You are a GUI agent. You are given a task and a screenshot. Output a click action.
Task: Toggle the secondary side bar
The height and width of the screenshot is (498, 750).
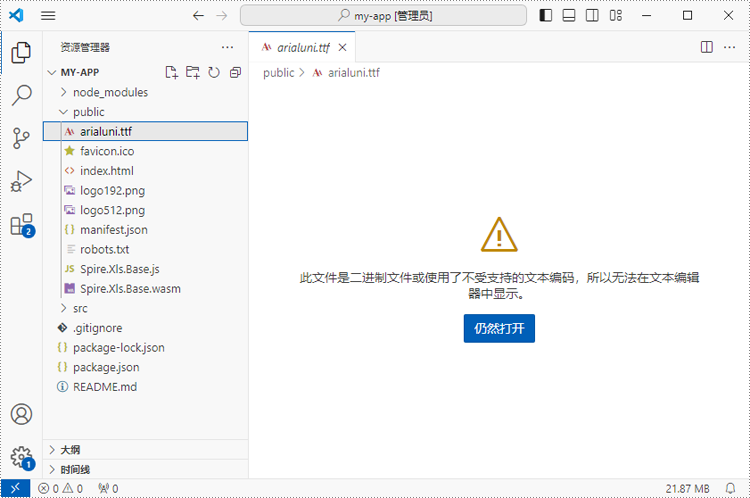[592, 15]
